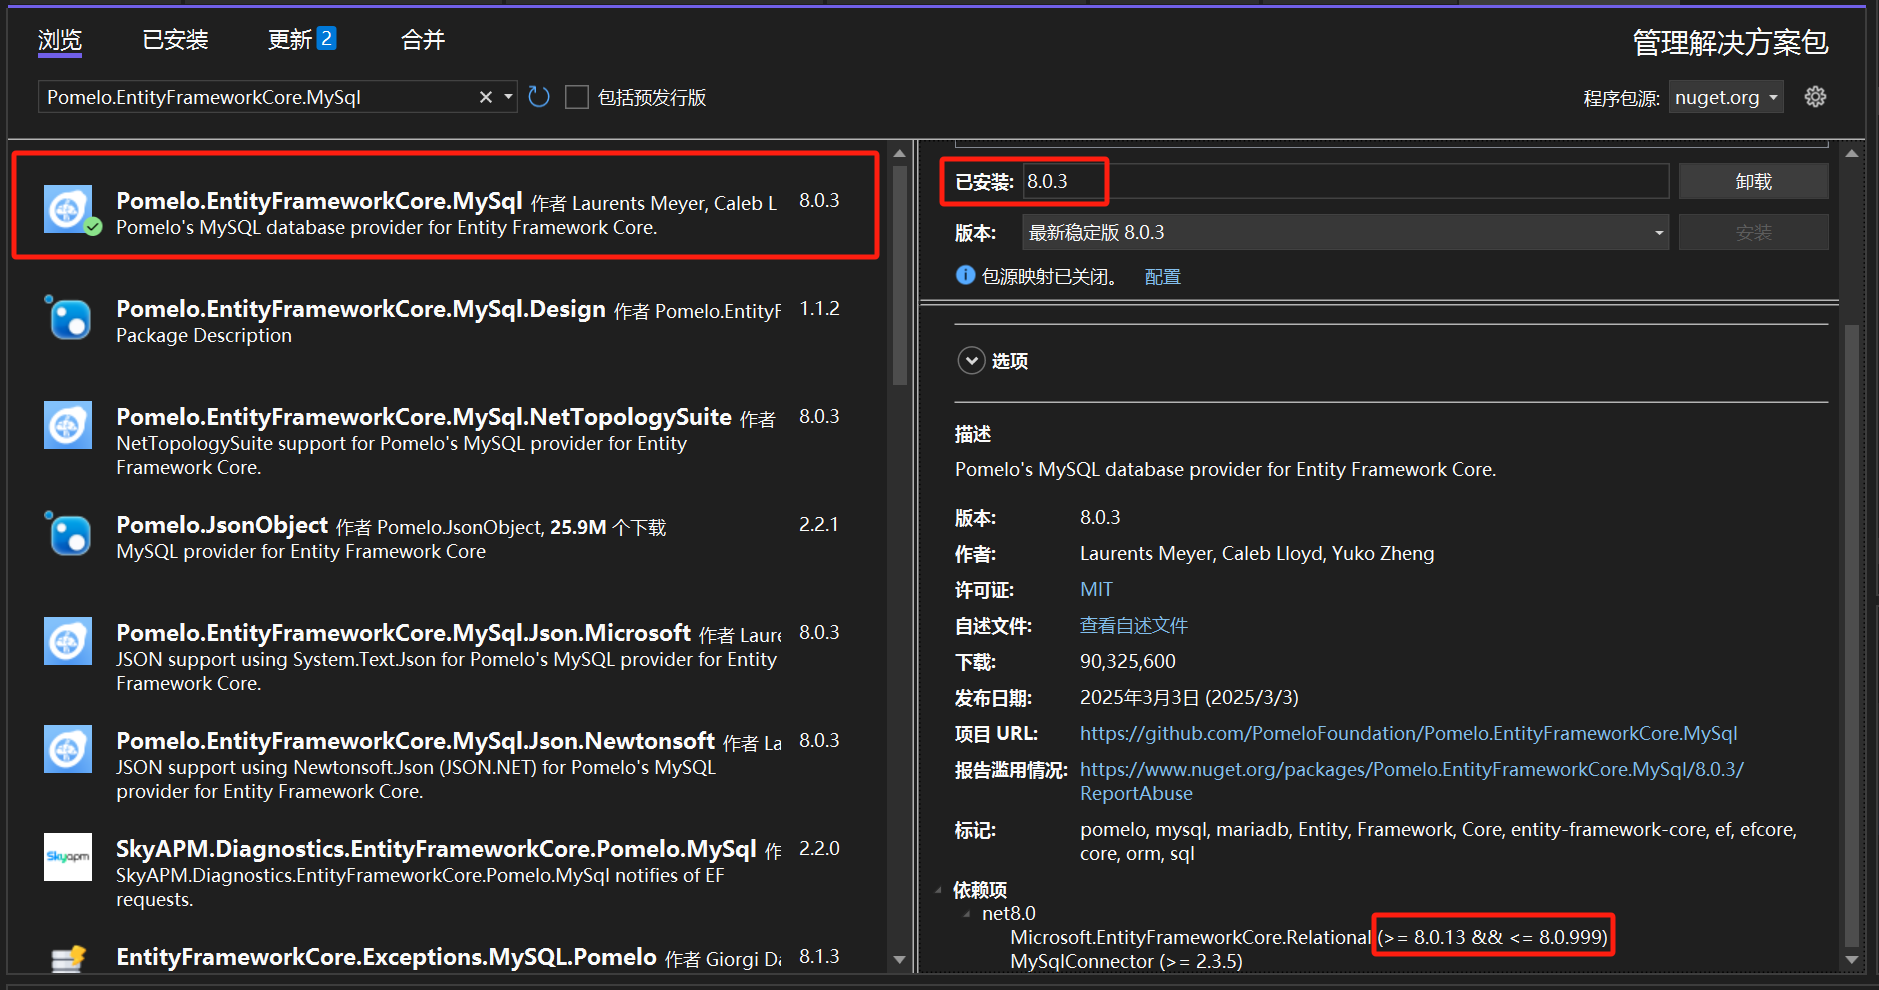
Task: Toggle include prerelease checkbox
Action: [577, 97]
